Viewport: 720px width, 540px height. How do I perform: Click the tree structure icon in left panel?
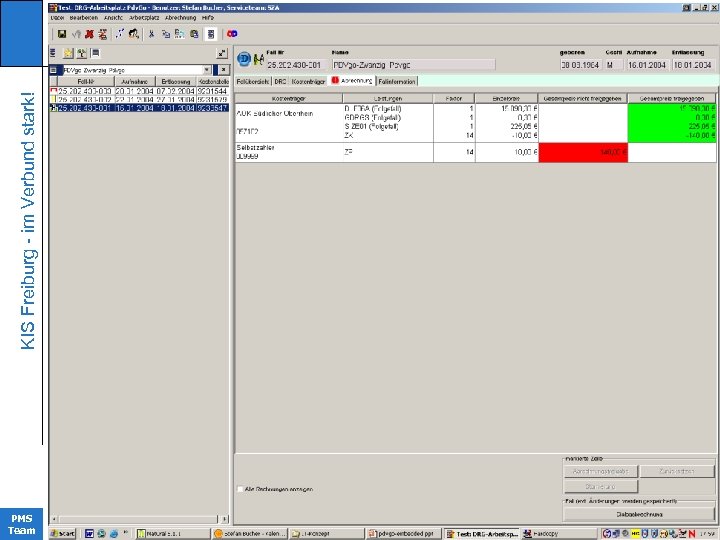[x=82, y=53]
